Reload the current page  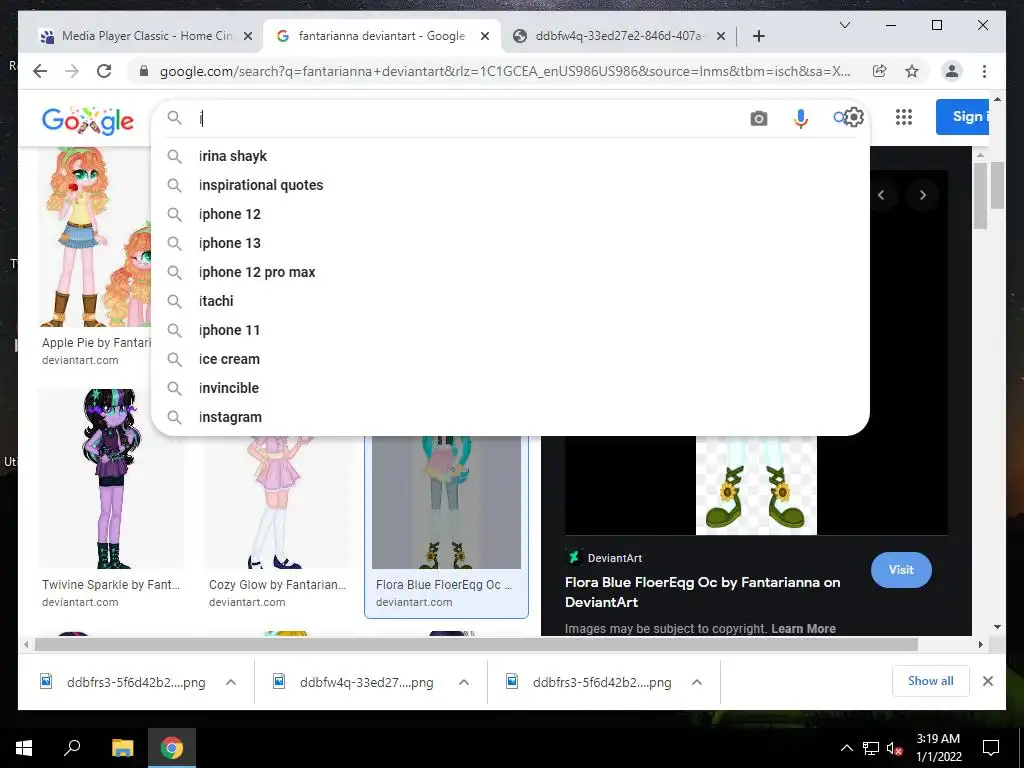pyautogui.click(x=104, y=71)
